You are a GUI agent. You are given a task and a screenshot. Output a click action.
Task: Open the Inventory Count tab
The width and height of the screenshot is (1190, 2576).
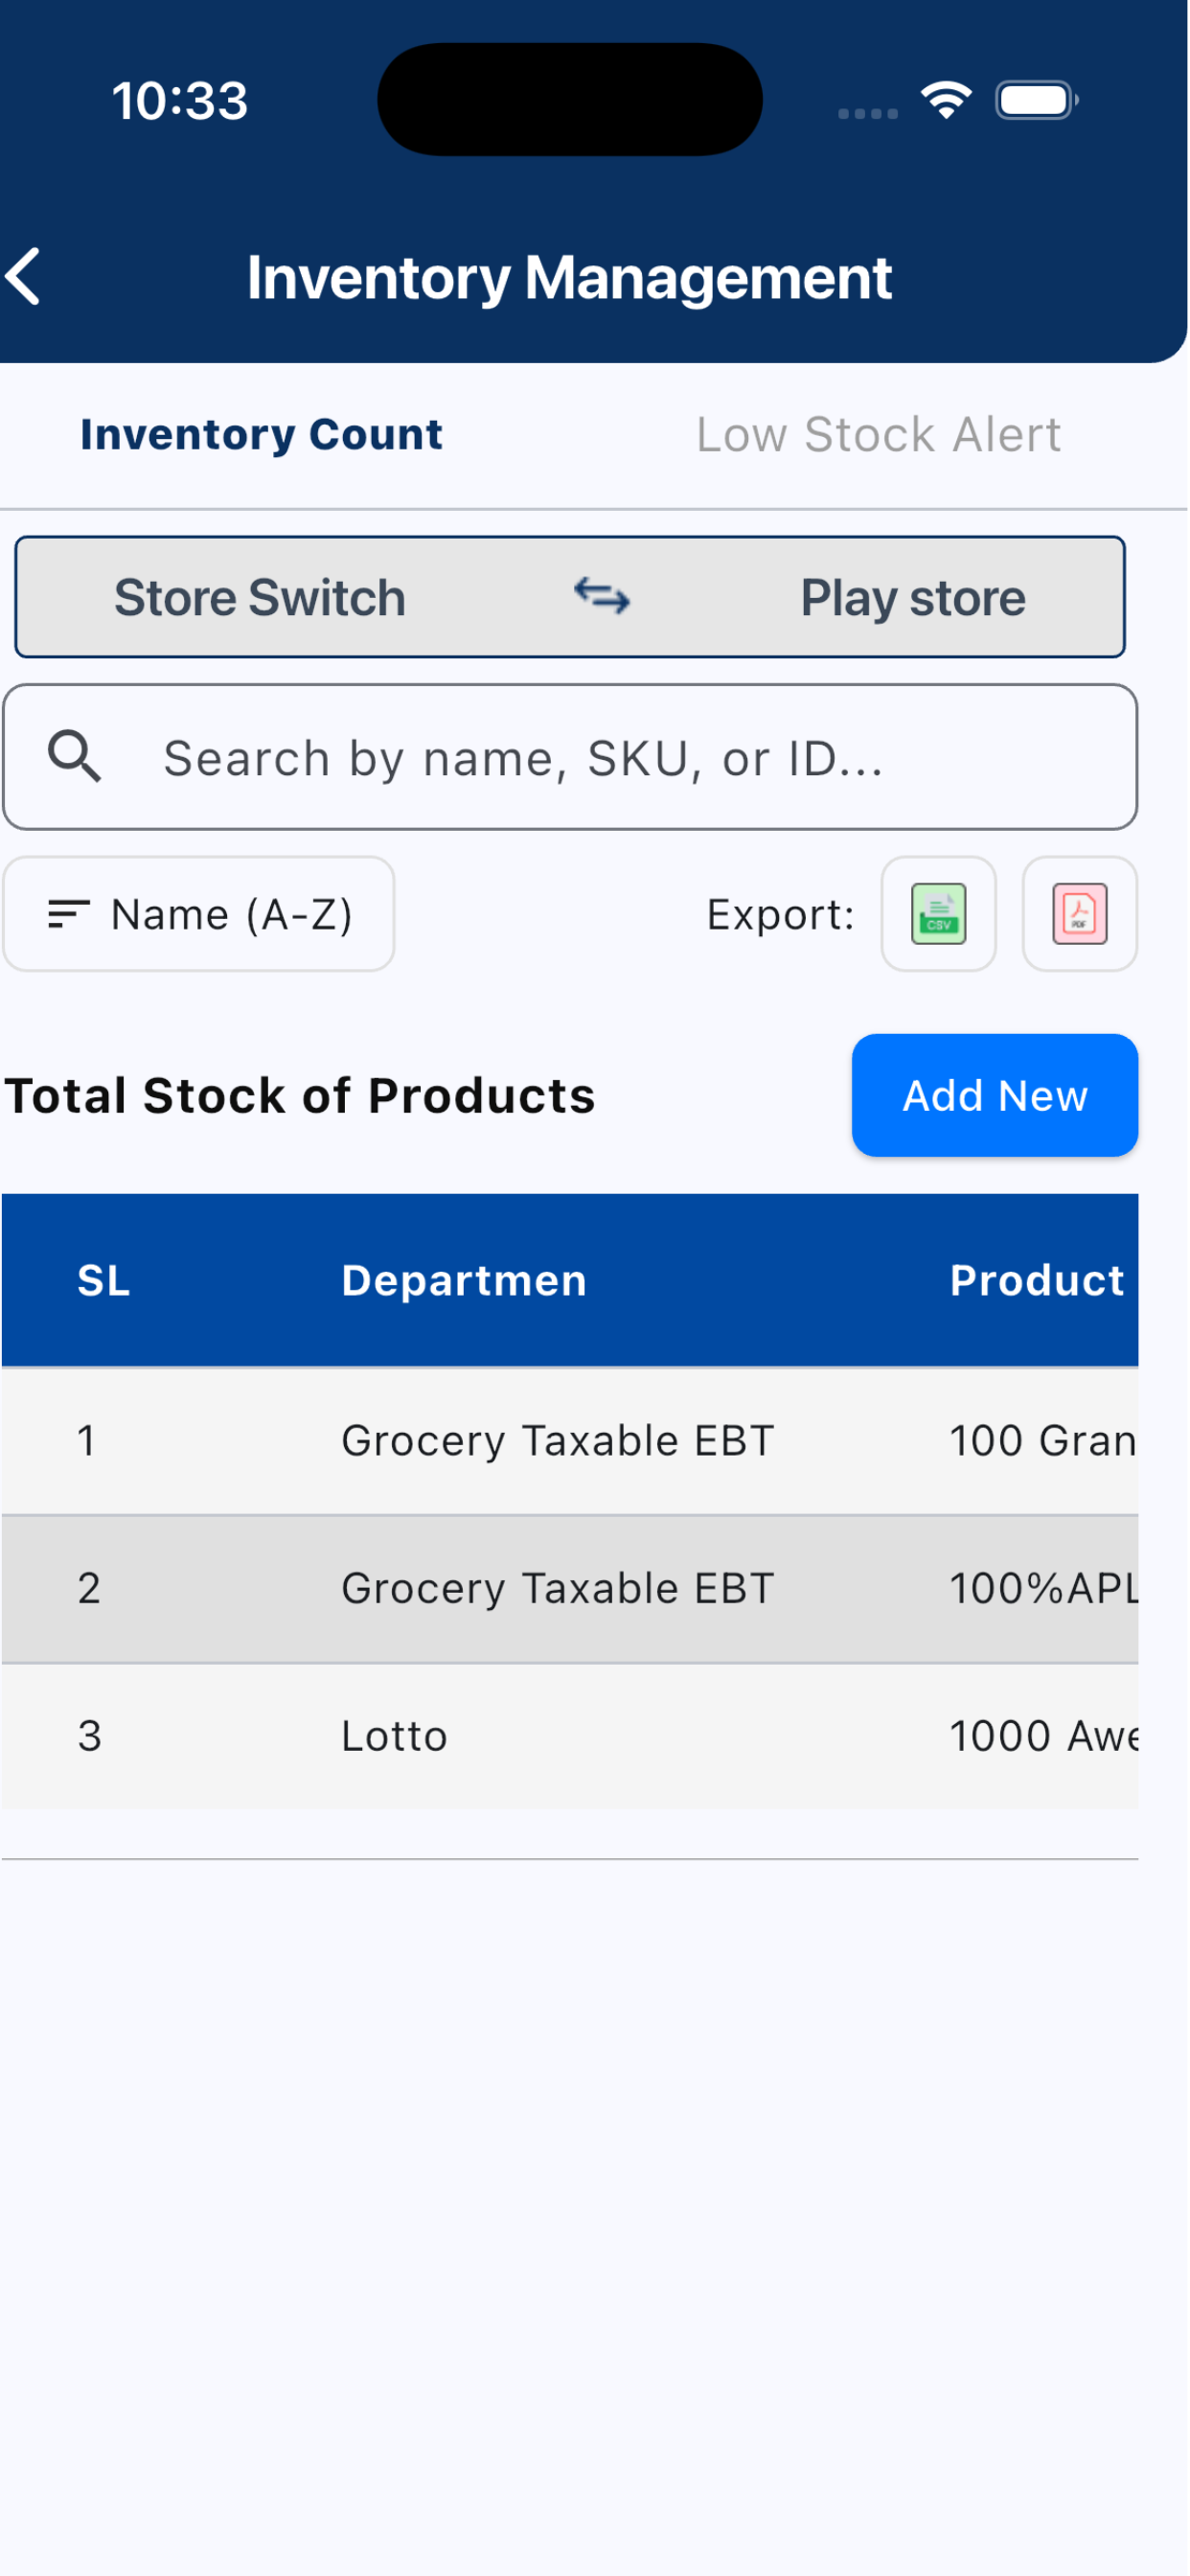click(x=262, y=435)
